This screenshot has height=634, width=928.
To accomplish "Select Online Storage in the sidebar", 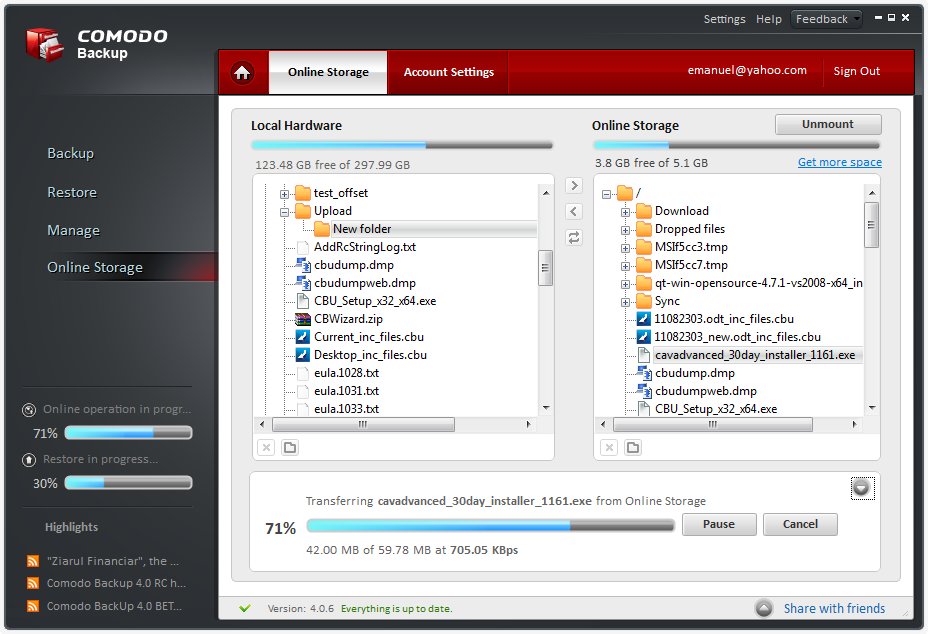I will [x=95, y=267].
